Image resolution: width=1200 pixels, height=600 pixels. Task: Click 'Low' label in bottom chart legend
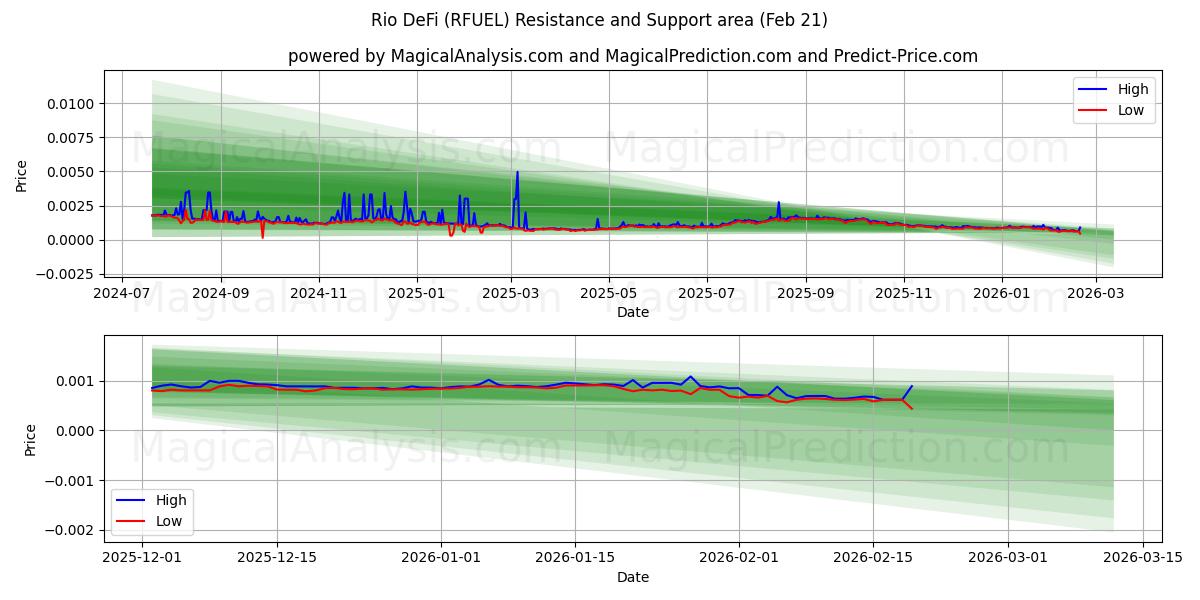click(169, 521)
